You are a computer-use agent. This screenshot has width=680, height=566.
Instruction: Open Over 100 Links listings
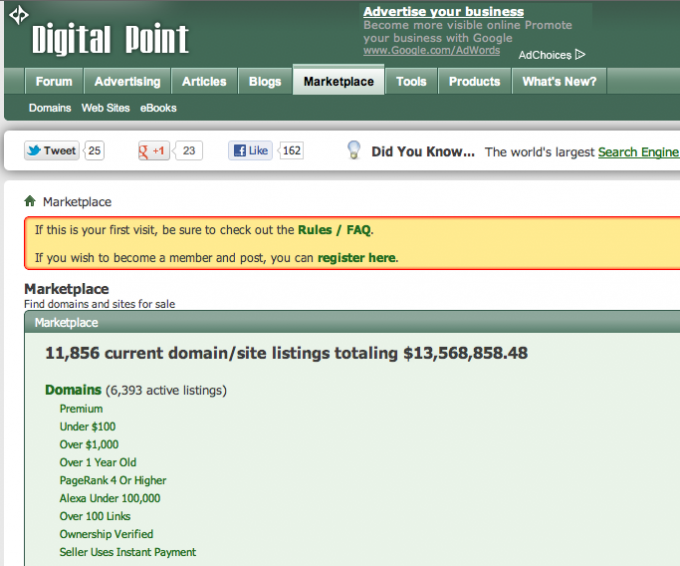coord(95,516)
